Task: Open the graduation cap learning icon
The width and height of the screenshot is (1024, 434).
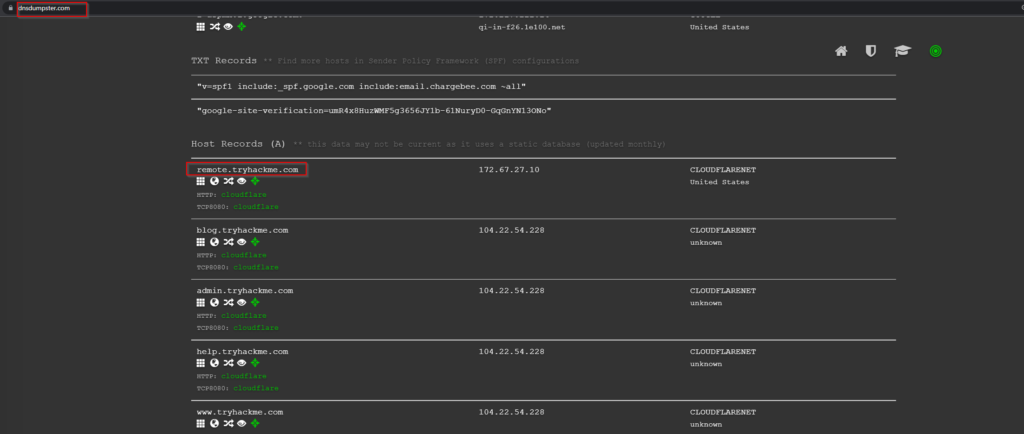Action: [901, 51]
